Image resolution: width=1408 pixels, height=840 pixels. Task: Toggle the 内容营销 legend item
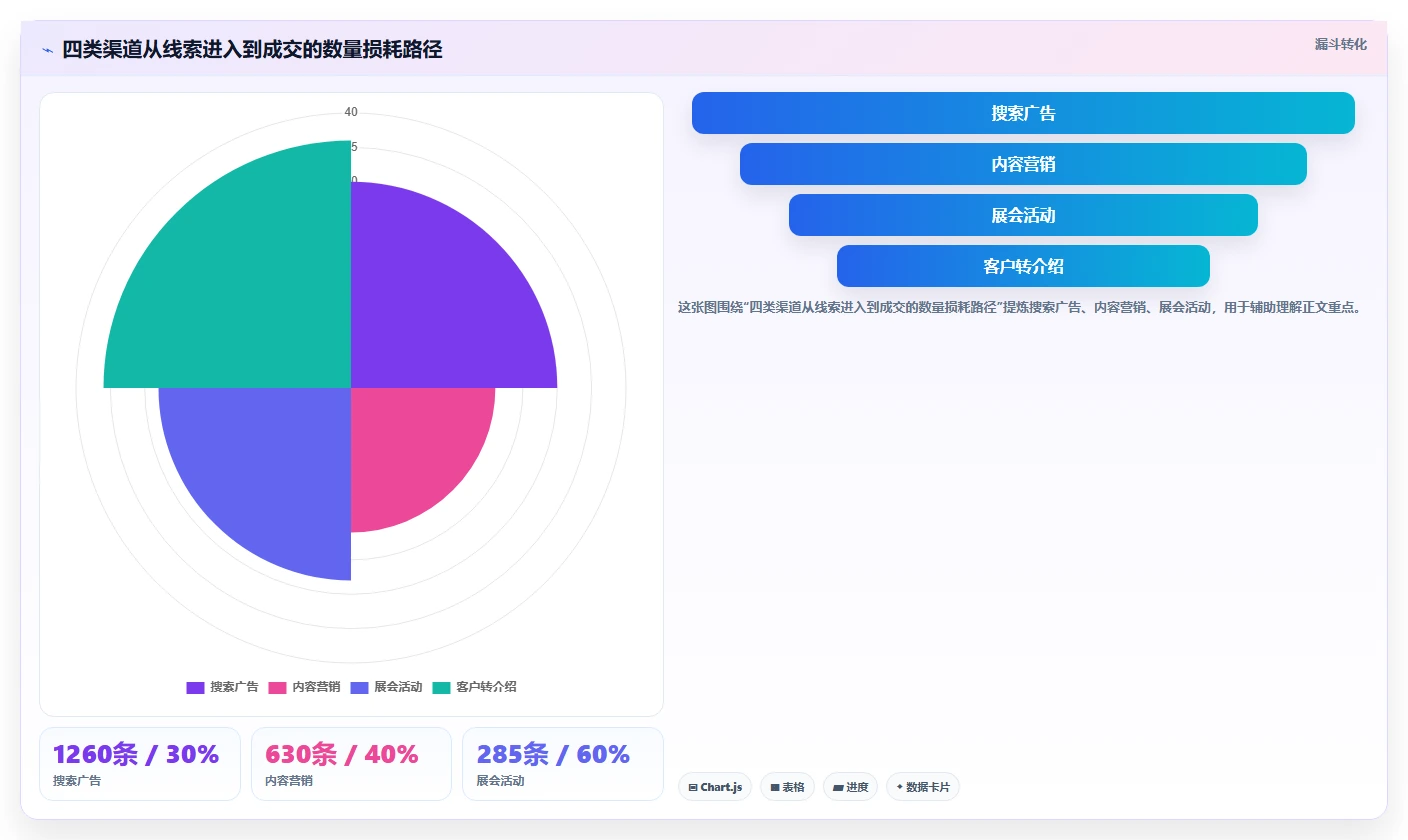304,687
